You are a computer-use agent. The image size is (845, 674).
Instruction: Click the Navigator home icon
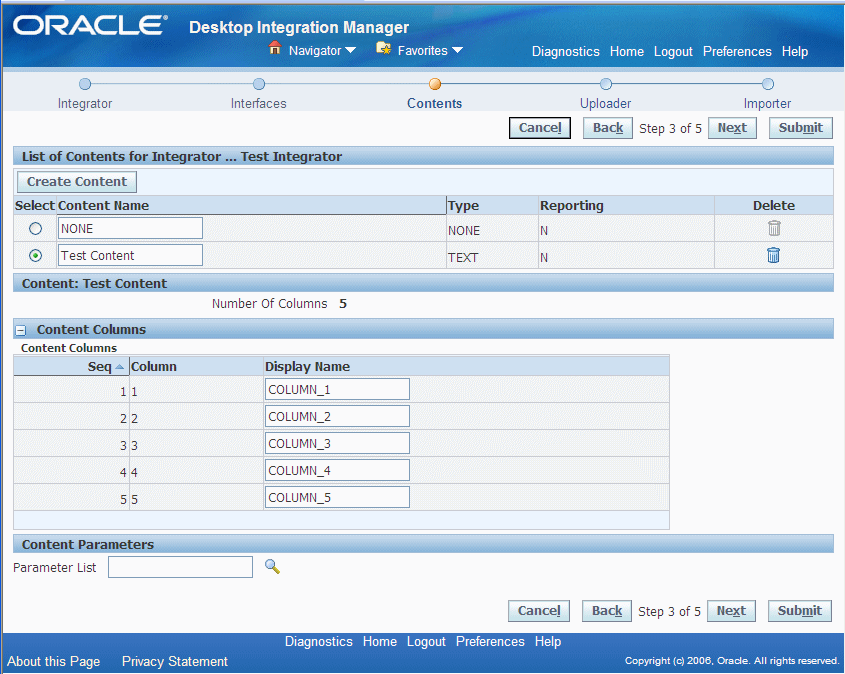coord(275,48)
